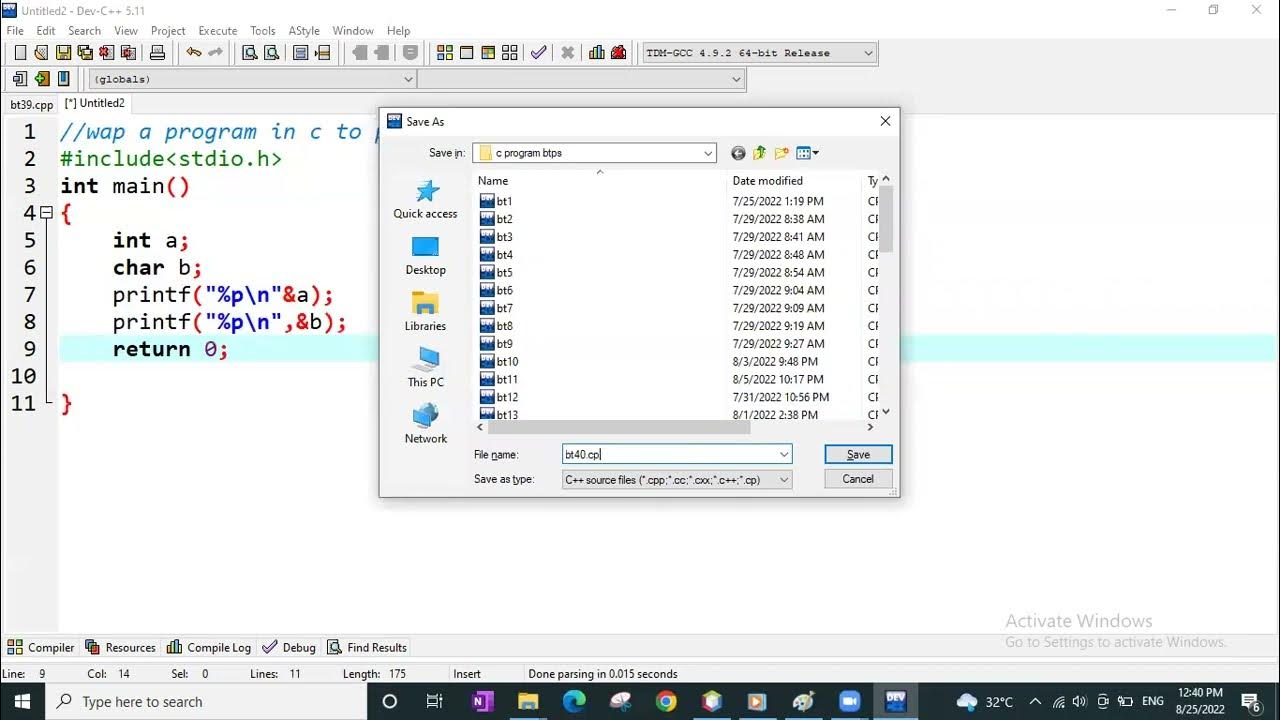Expand the 'Save in' folder dropdown
The height and width of the screenshot is (720, 1280).
coord(708,153)
